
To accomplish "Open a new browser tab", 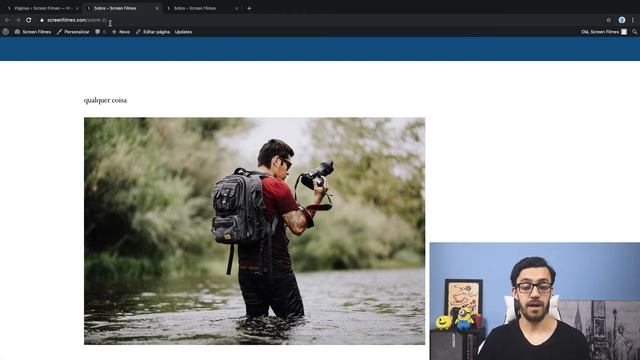I will pyautogui.click(x=249, y=8).
